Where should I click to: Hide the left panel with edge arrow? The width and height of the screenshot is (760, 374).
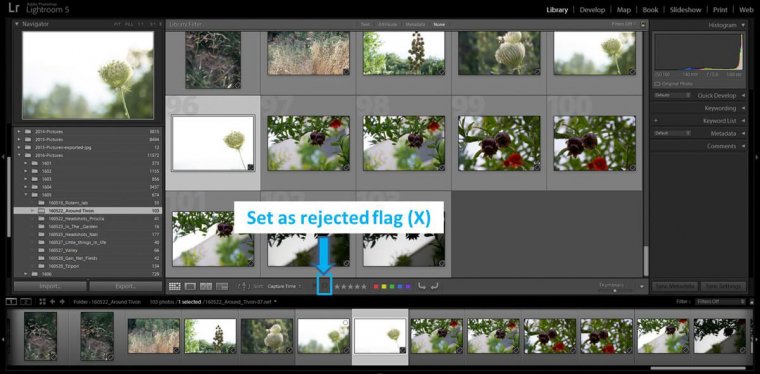click(2, 157)
